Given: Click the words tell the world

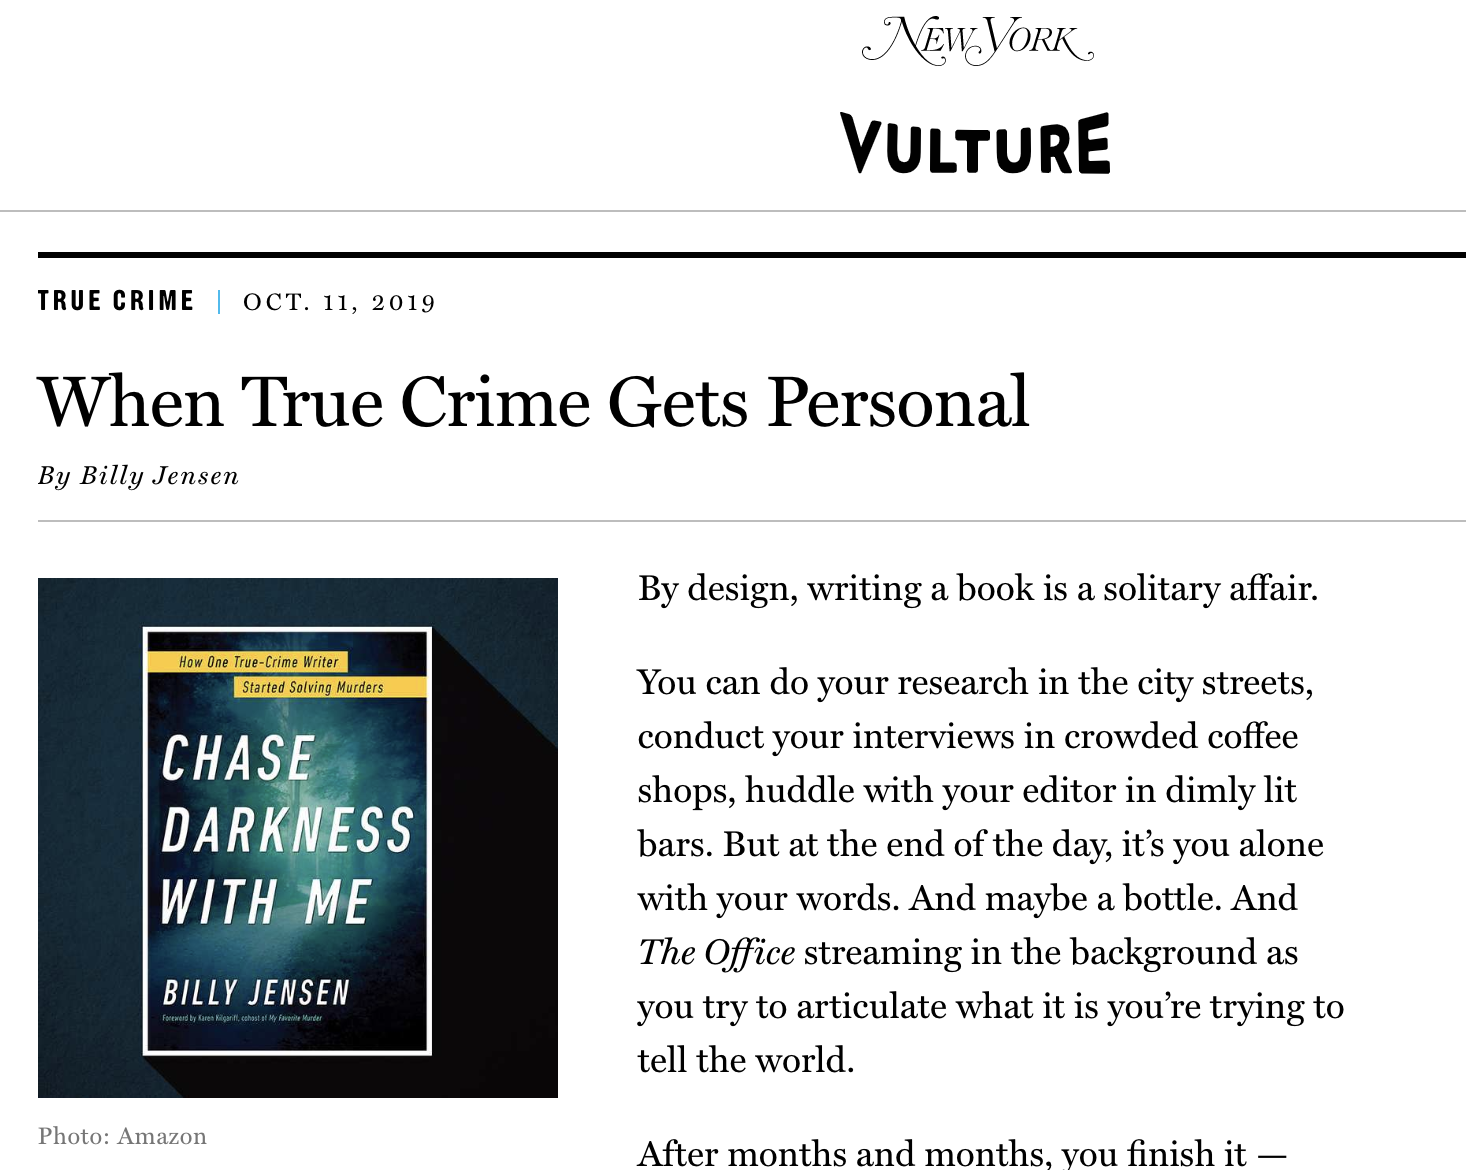Looking at the screenshot, I should point(745,1060).
